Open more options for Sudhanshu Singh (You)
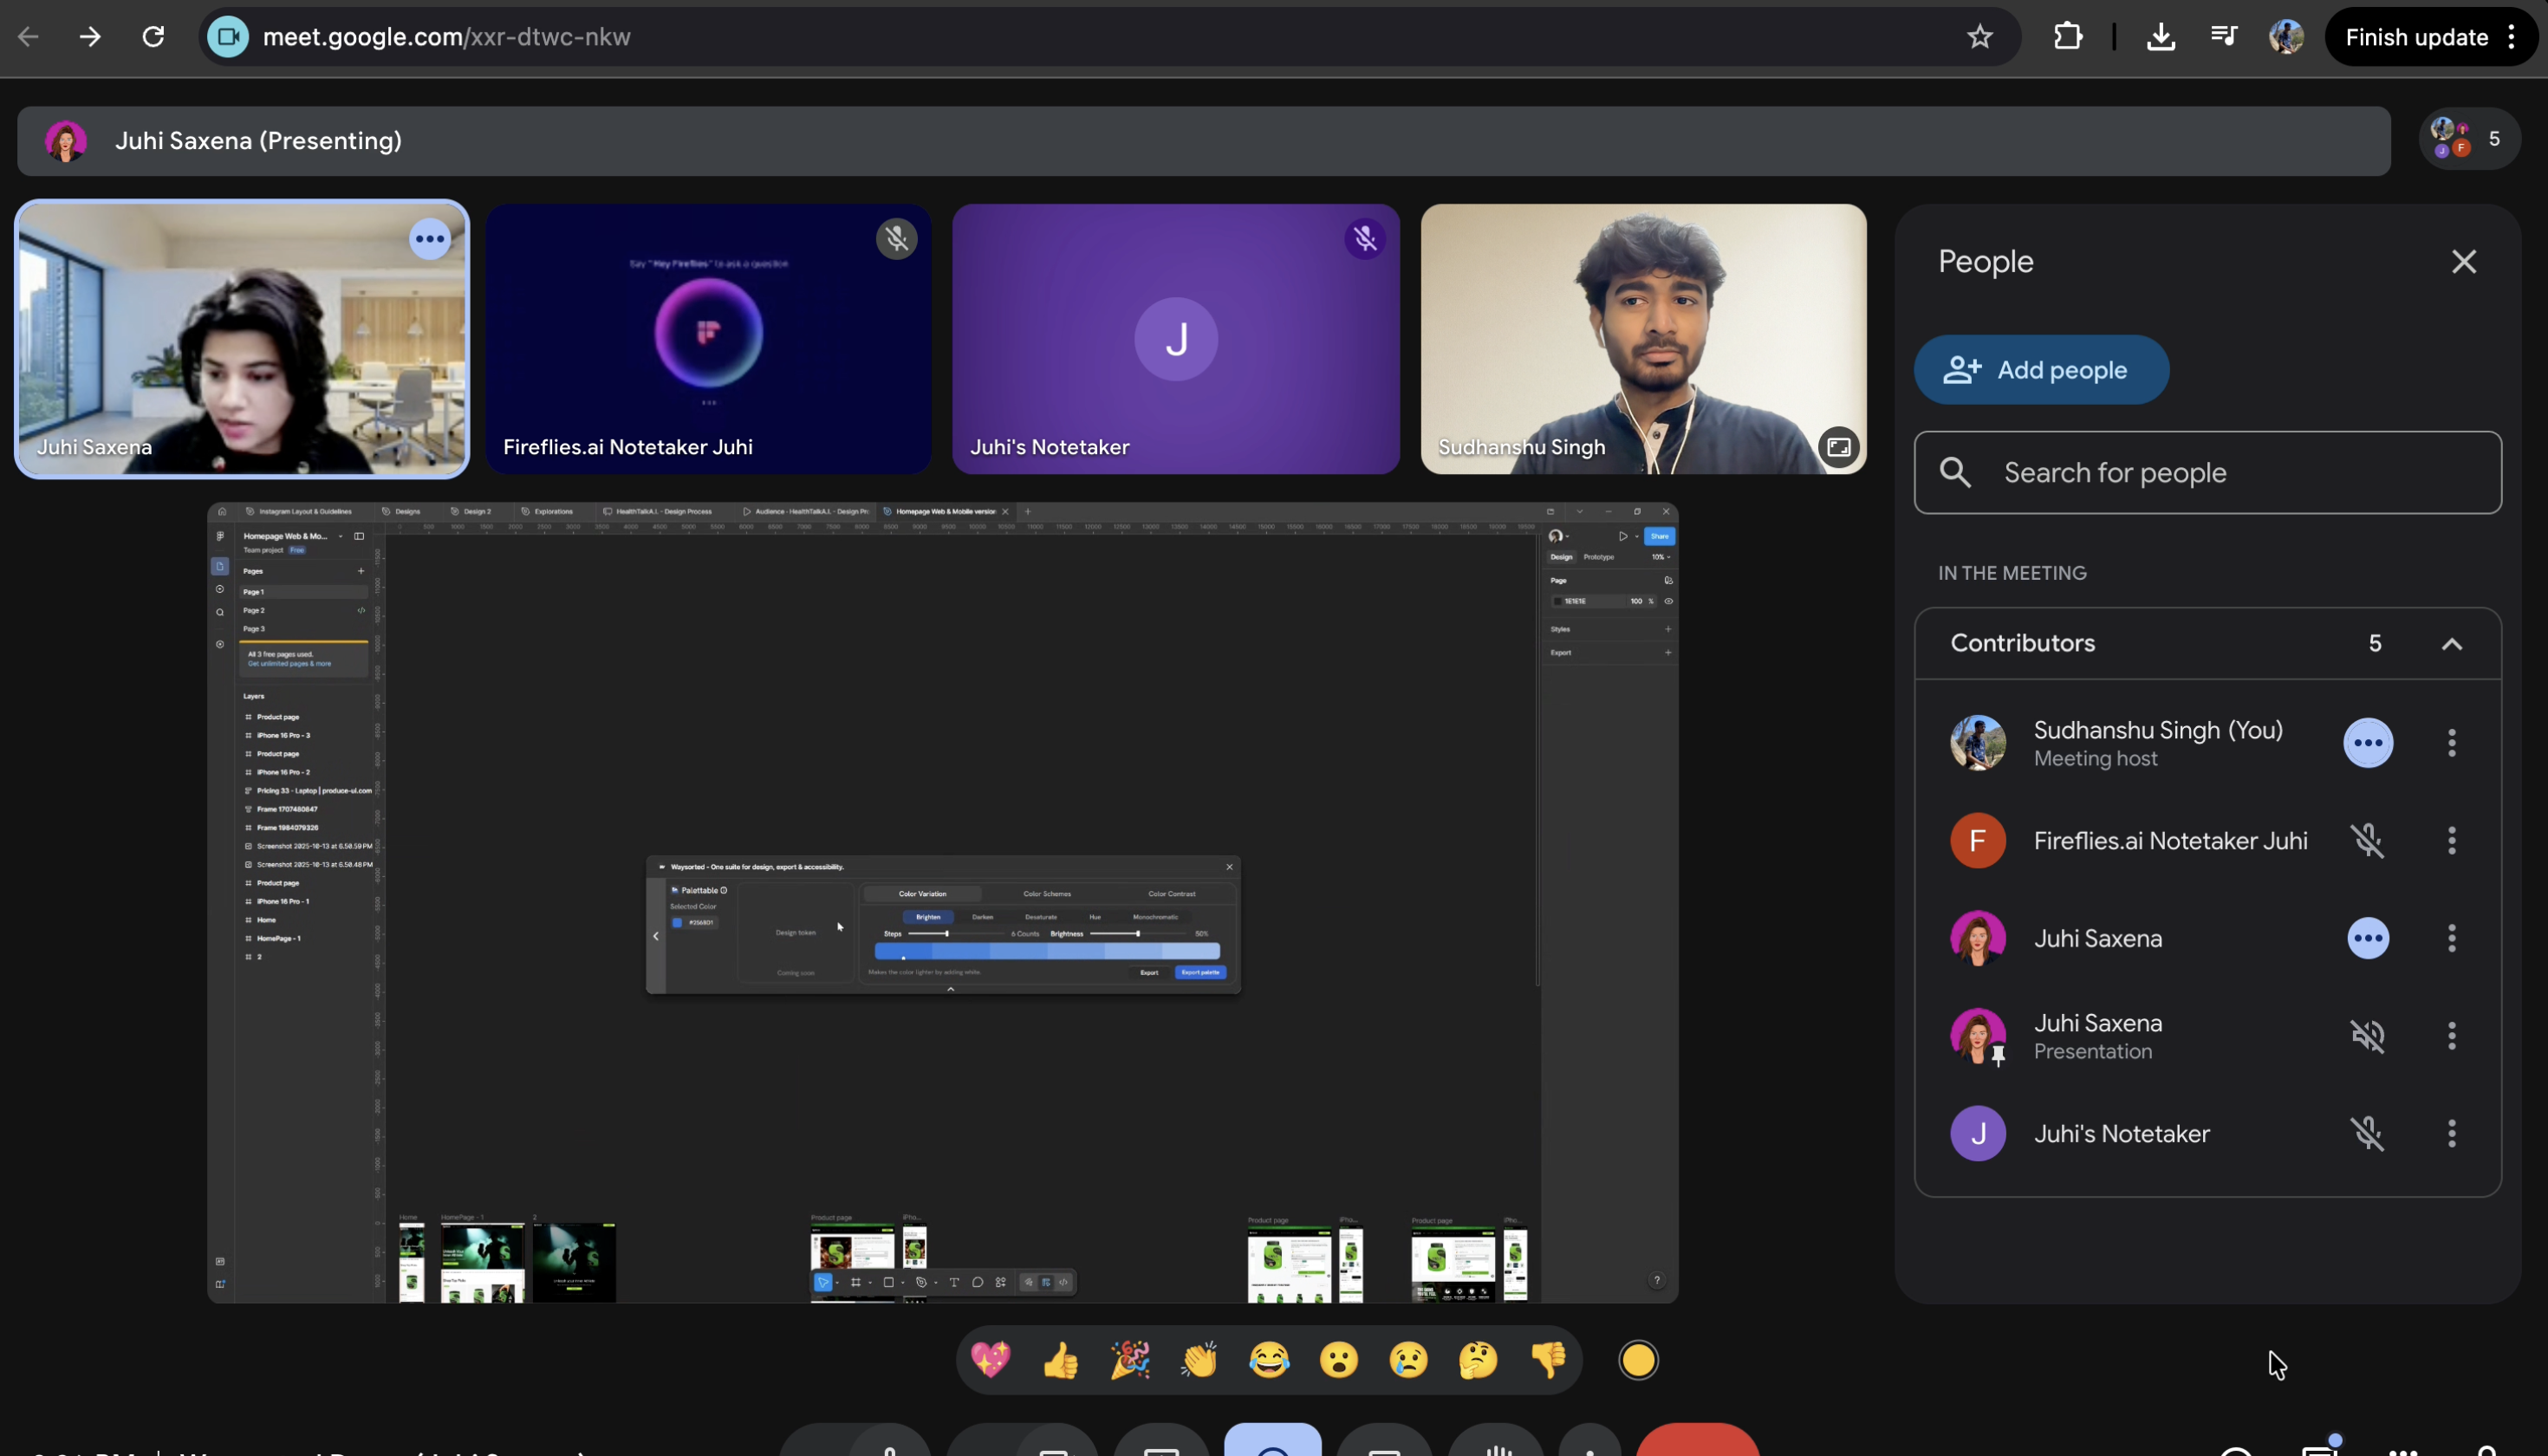 2451,743
